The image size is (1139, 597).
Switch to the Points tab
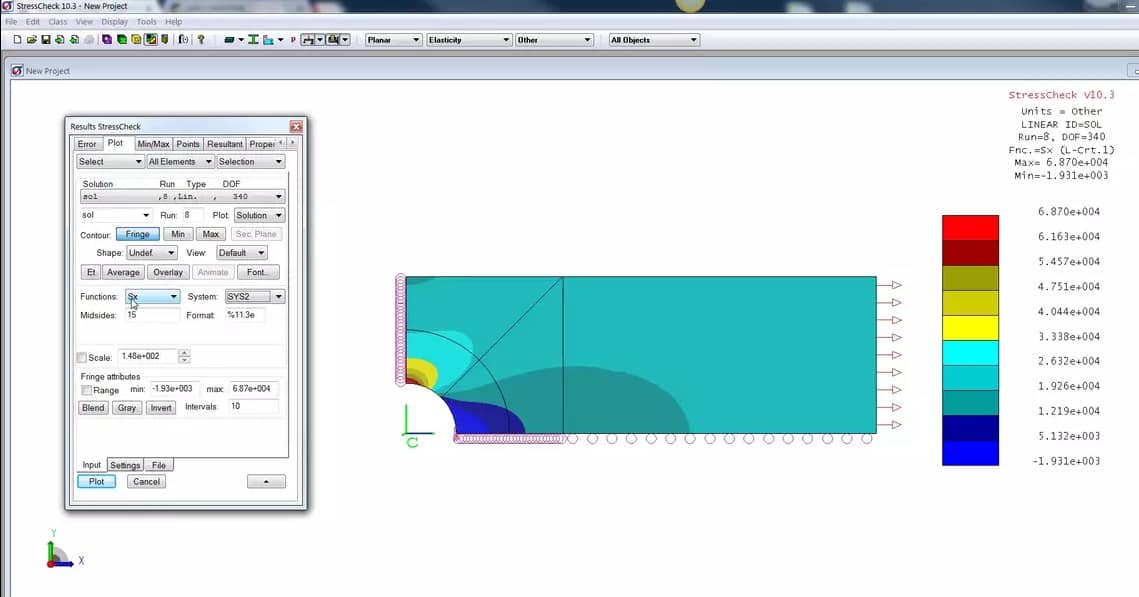point(187,144)
